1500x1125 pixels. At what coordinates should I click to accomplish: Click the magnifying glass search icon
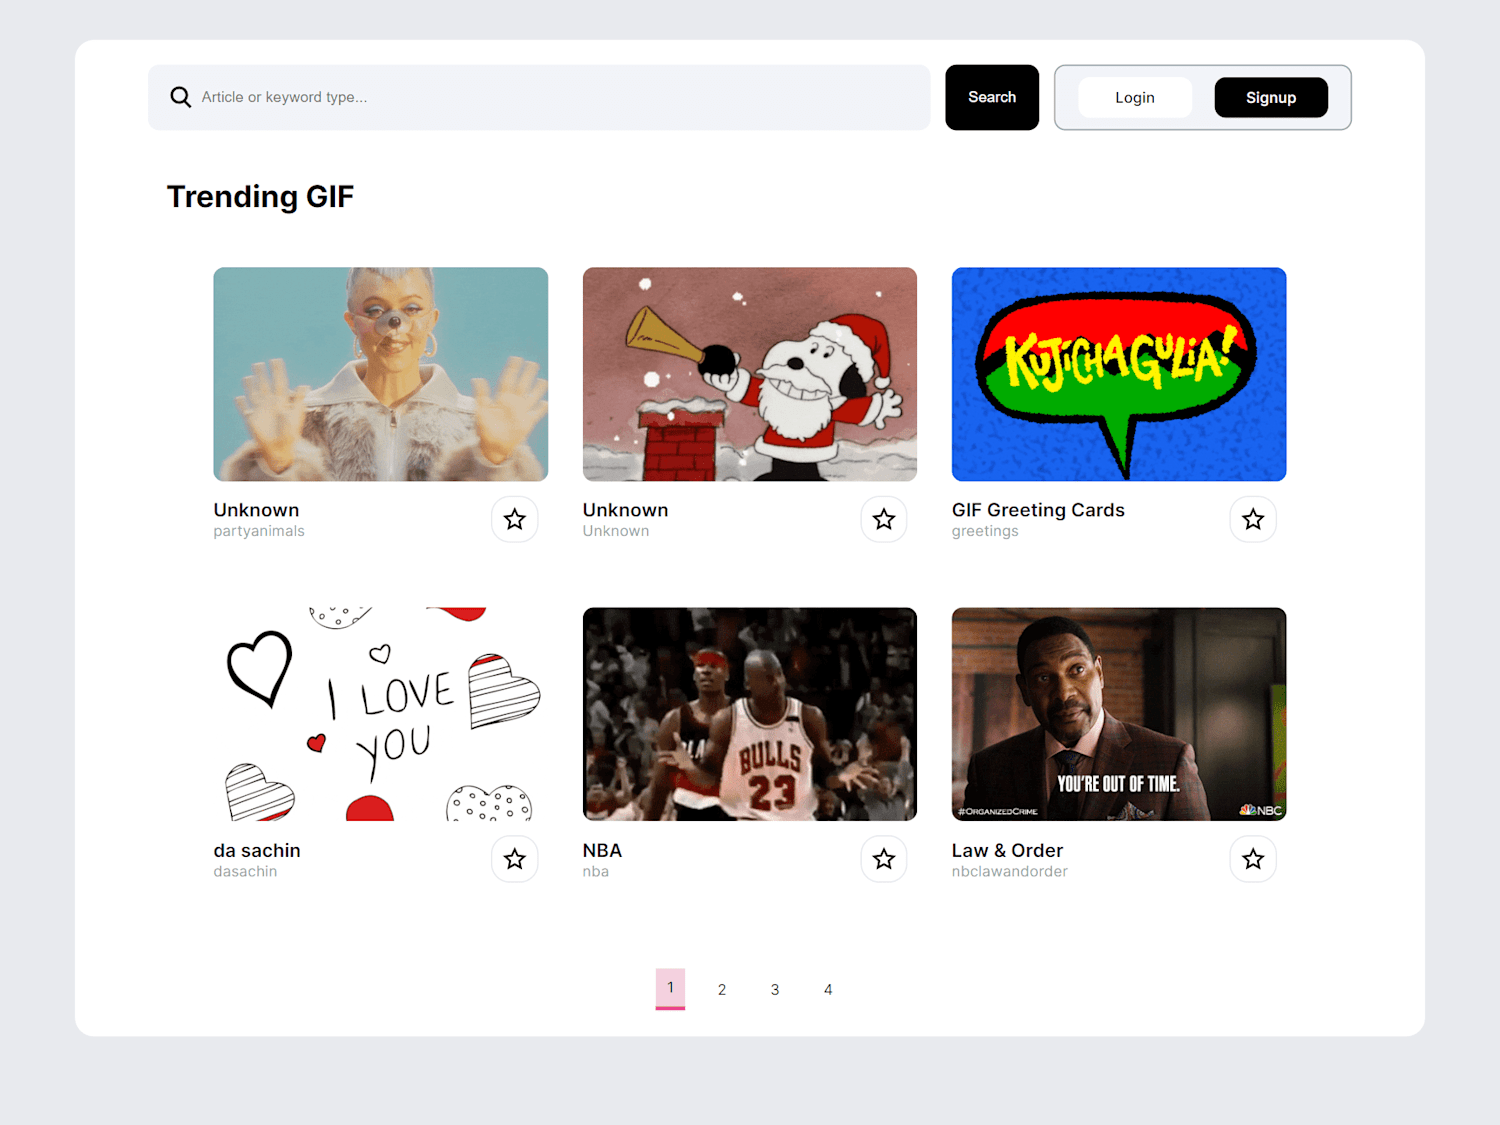click(180, 97)
